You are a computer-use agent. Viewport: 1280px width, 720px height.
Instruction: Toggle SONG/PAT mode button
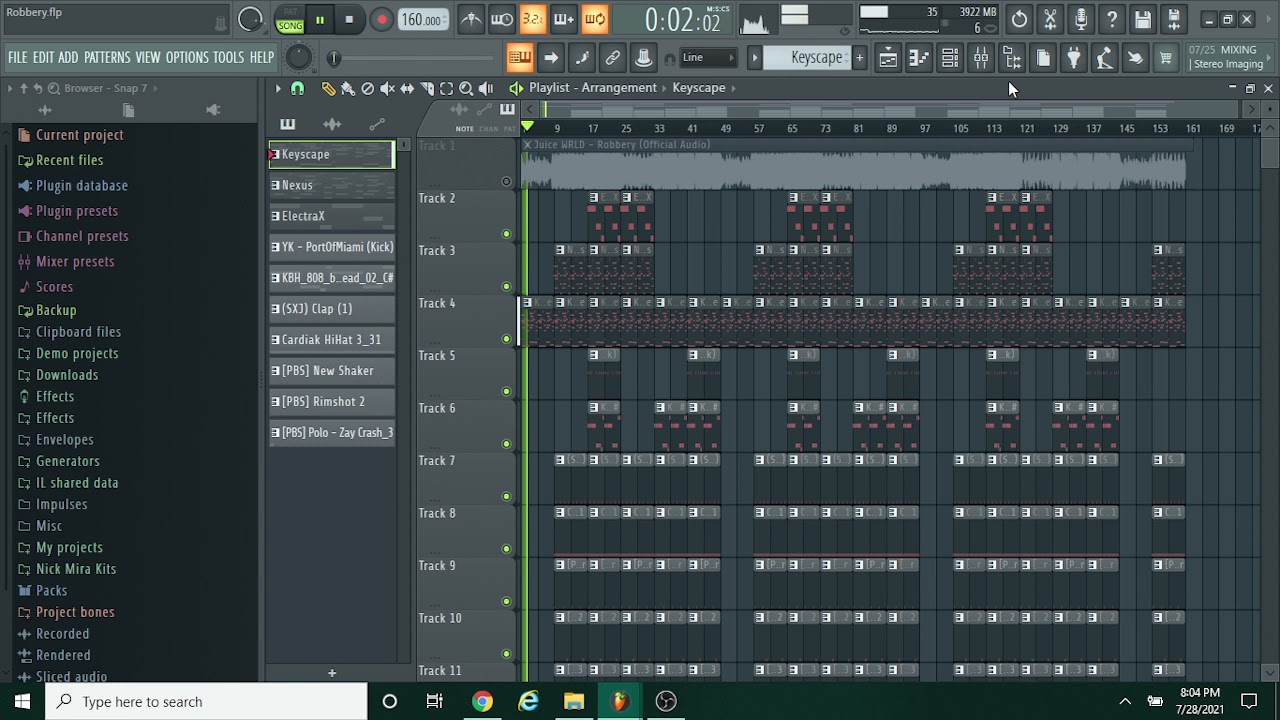tap(290, 20)
